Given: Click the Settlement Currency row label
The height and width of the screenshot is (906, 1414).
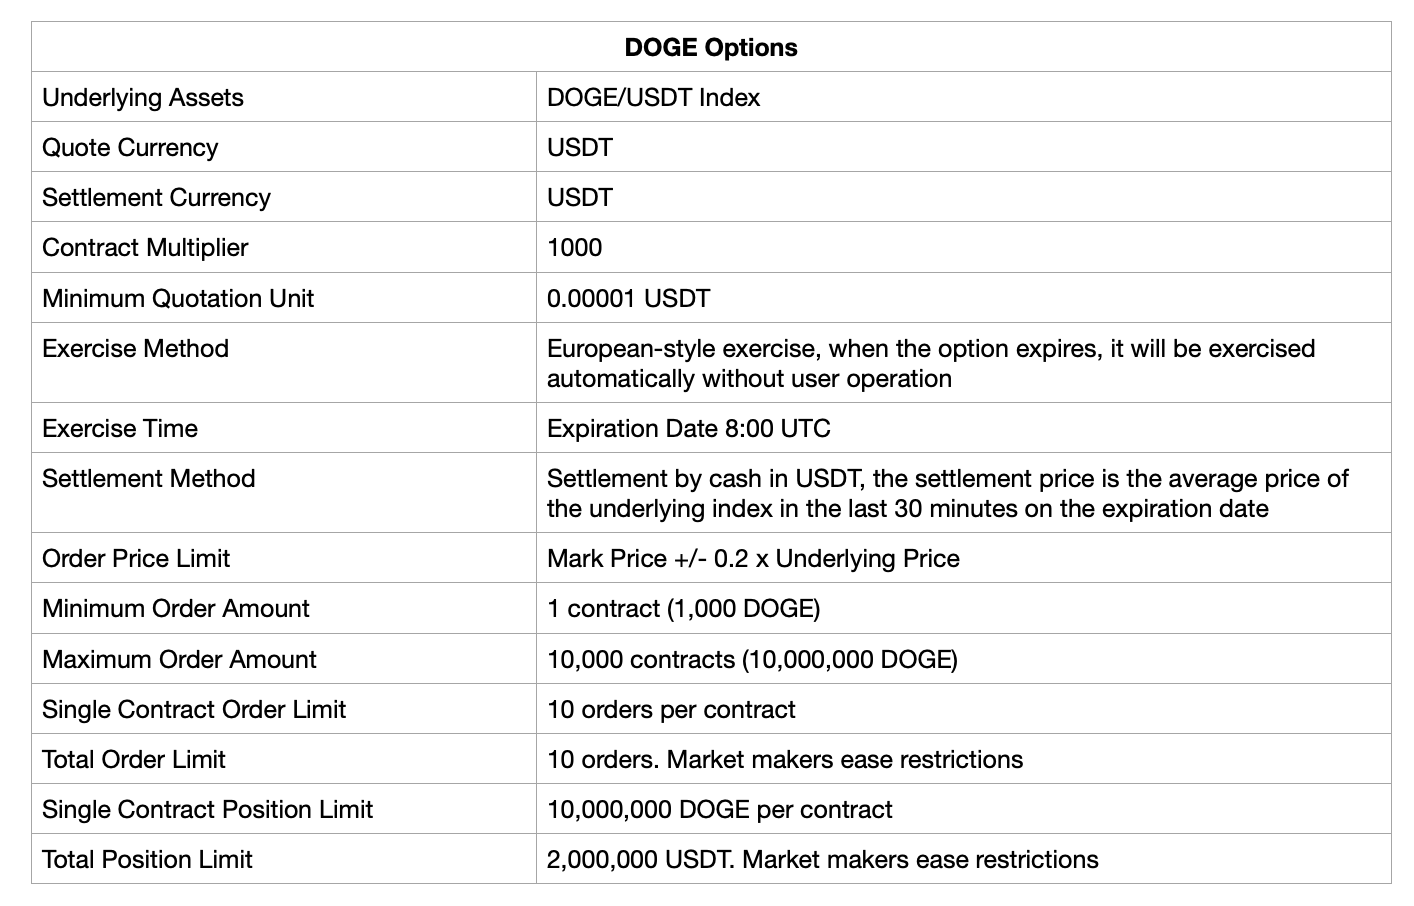Looking at the screenshot, I should point(156,198).
